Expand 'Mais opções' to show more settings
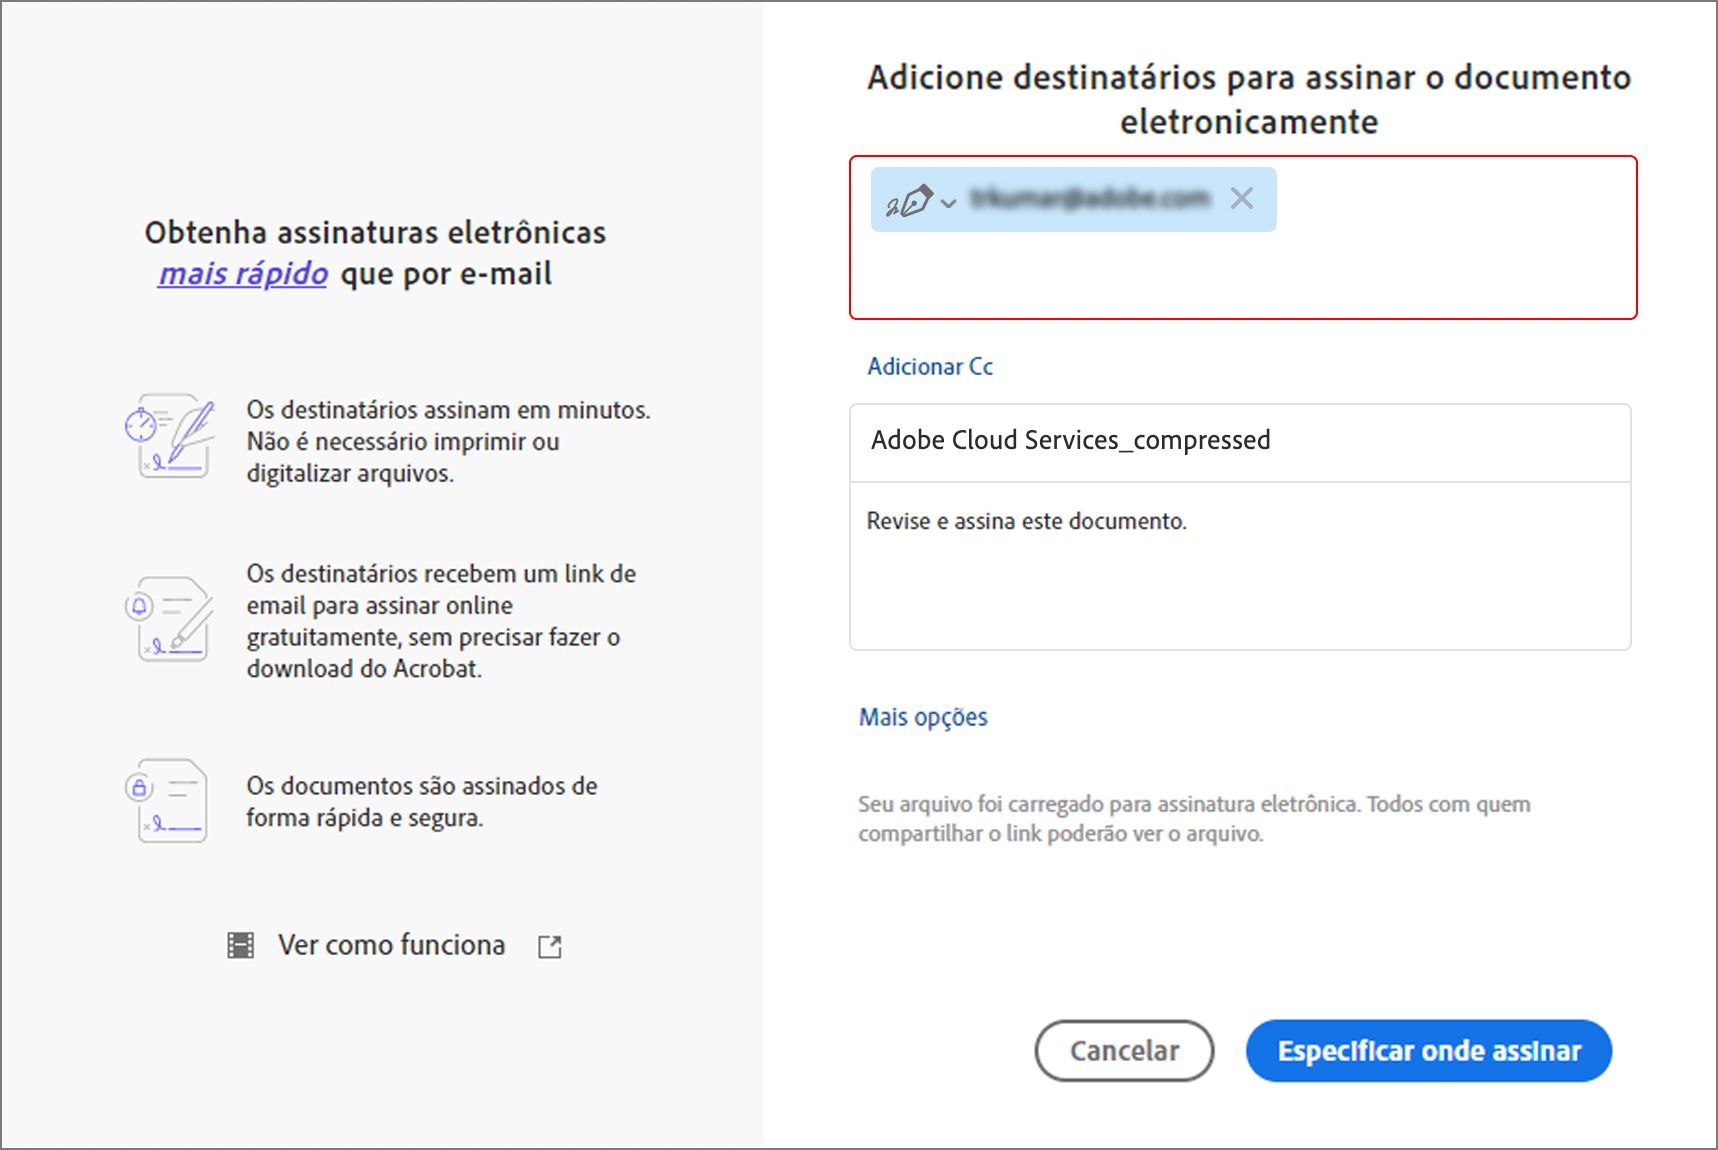Viewport: 1718px width, 1150px height. pos(922,716)
